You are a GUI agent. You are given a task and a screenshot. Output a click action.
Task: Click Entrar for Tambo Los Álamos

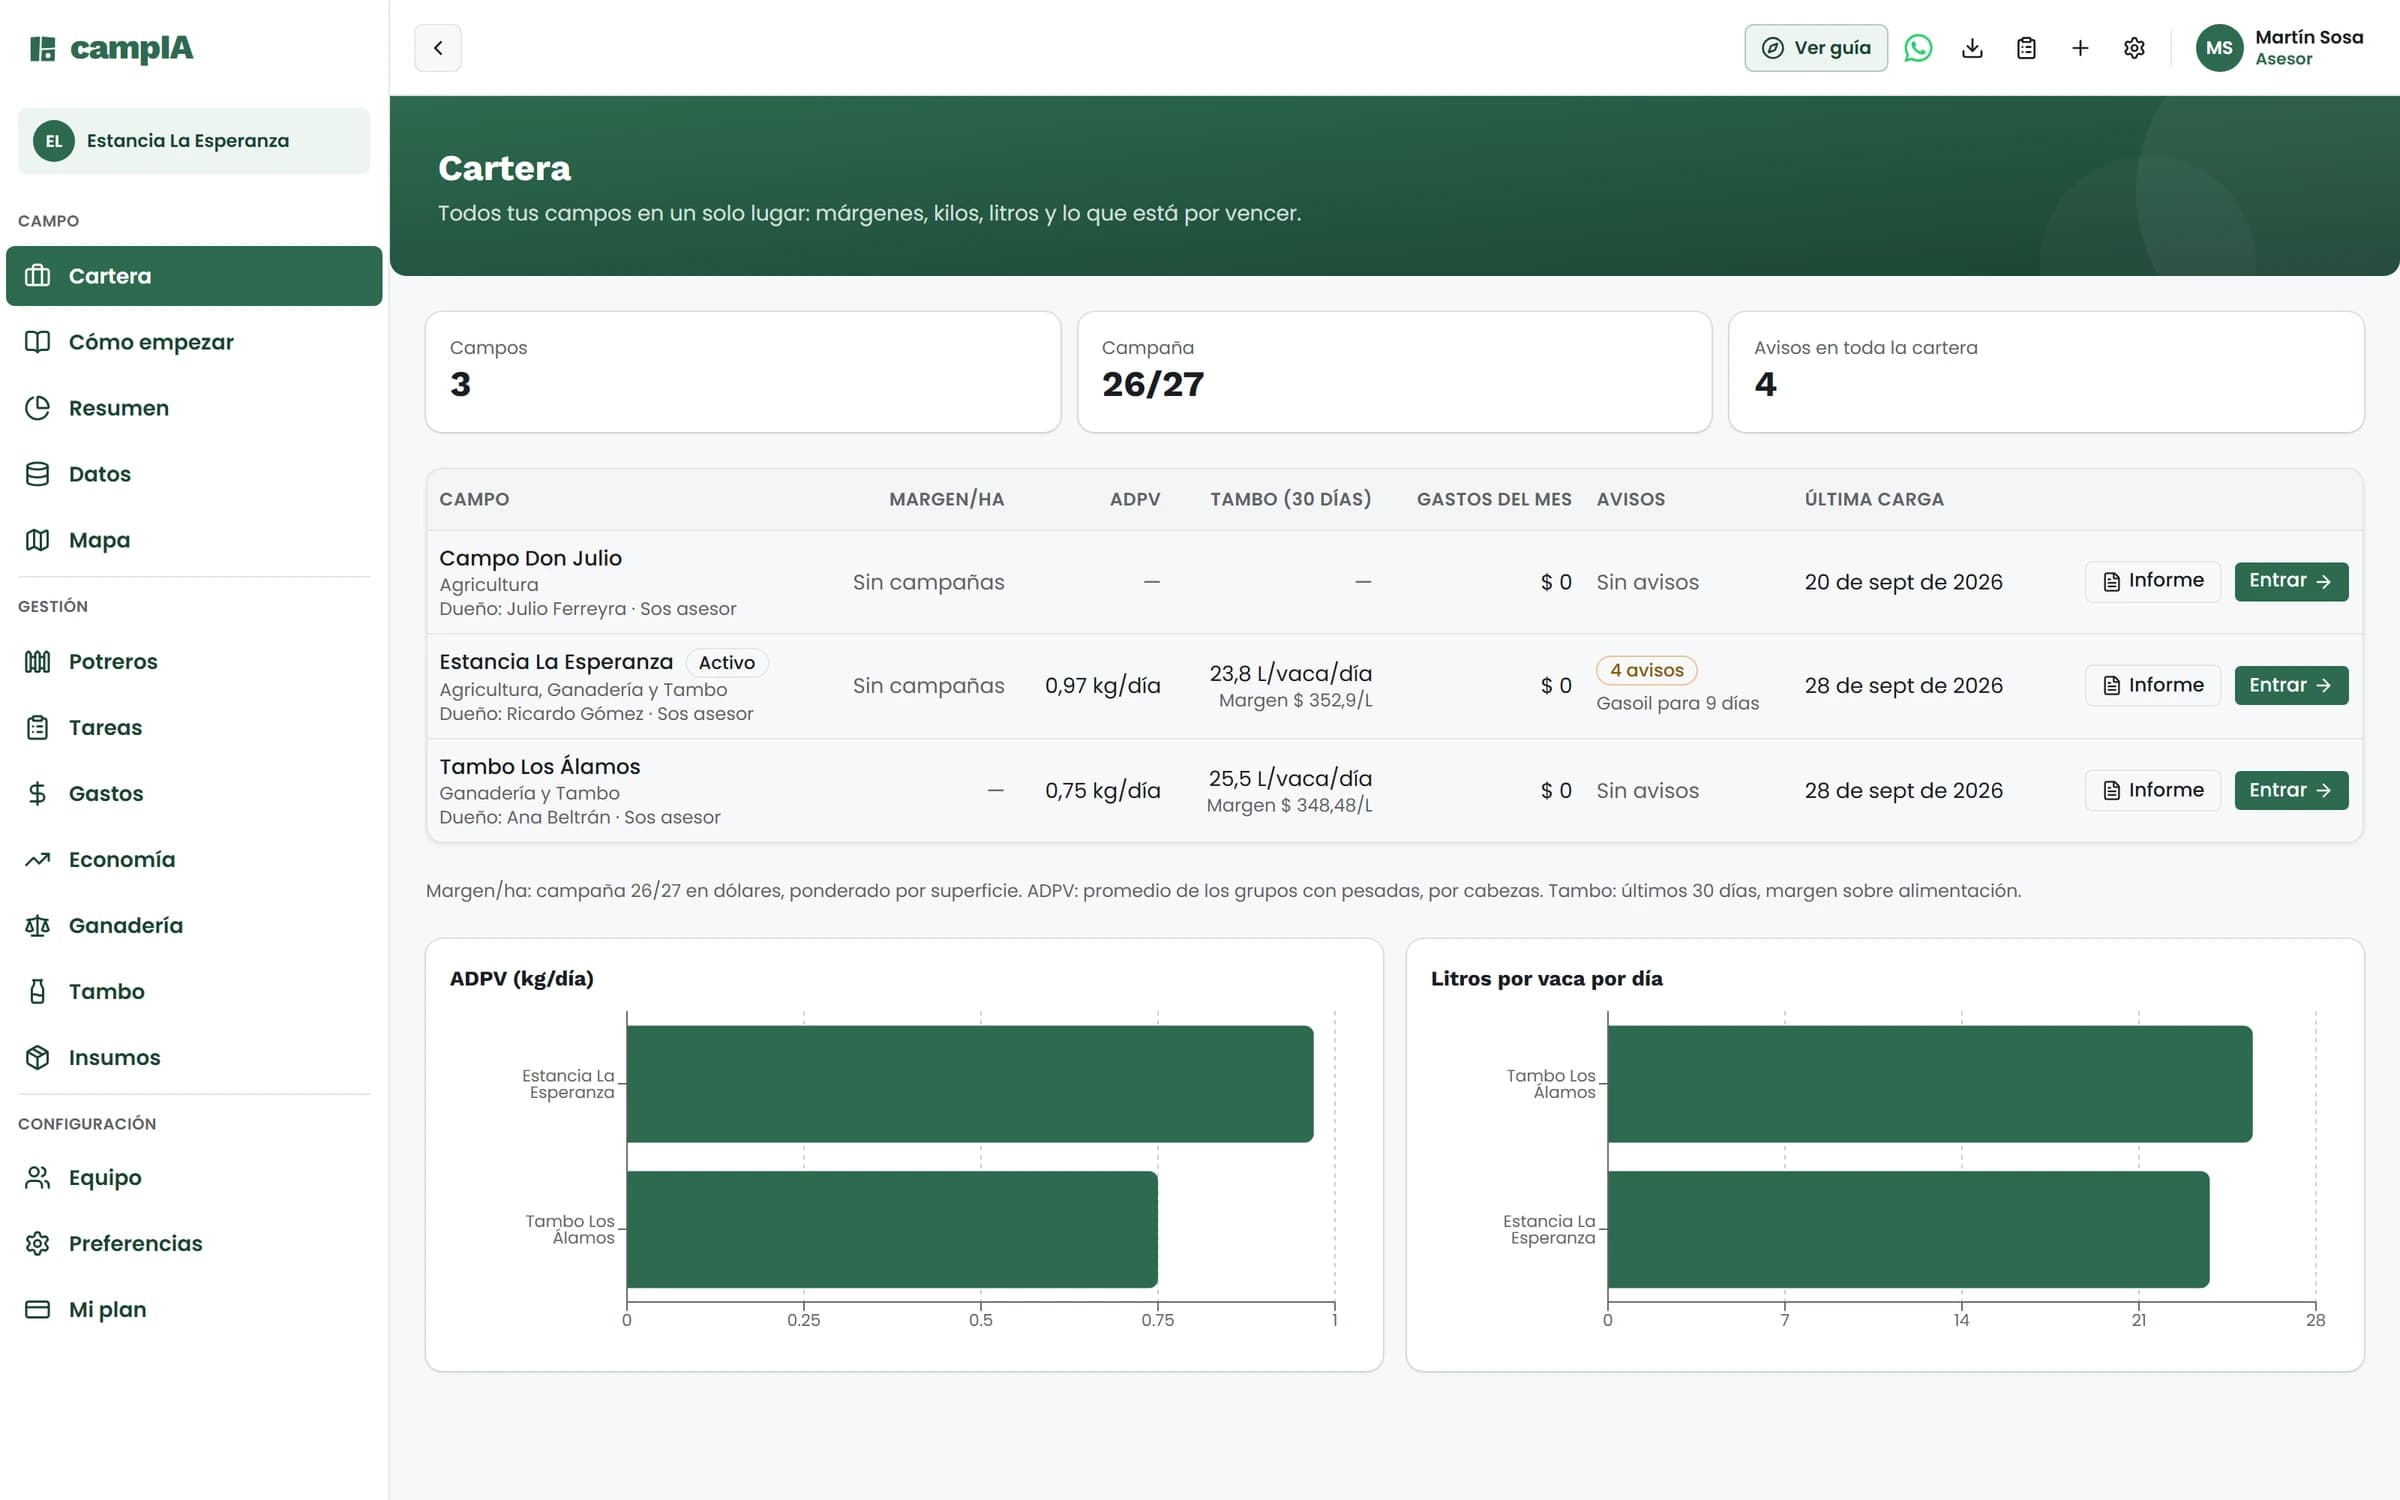2291,790
